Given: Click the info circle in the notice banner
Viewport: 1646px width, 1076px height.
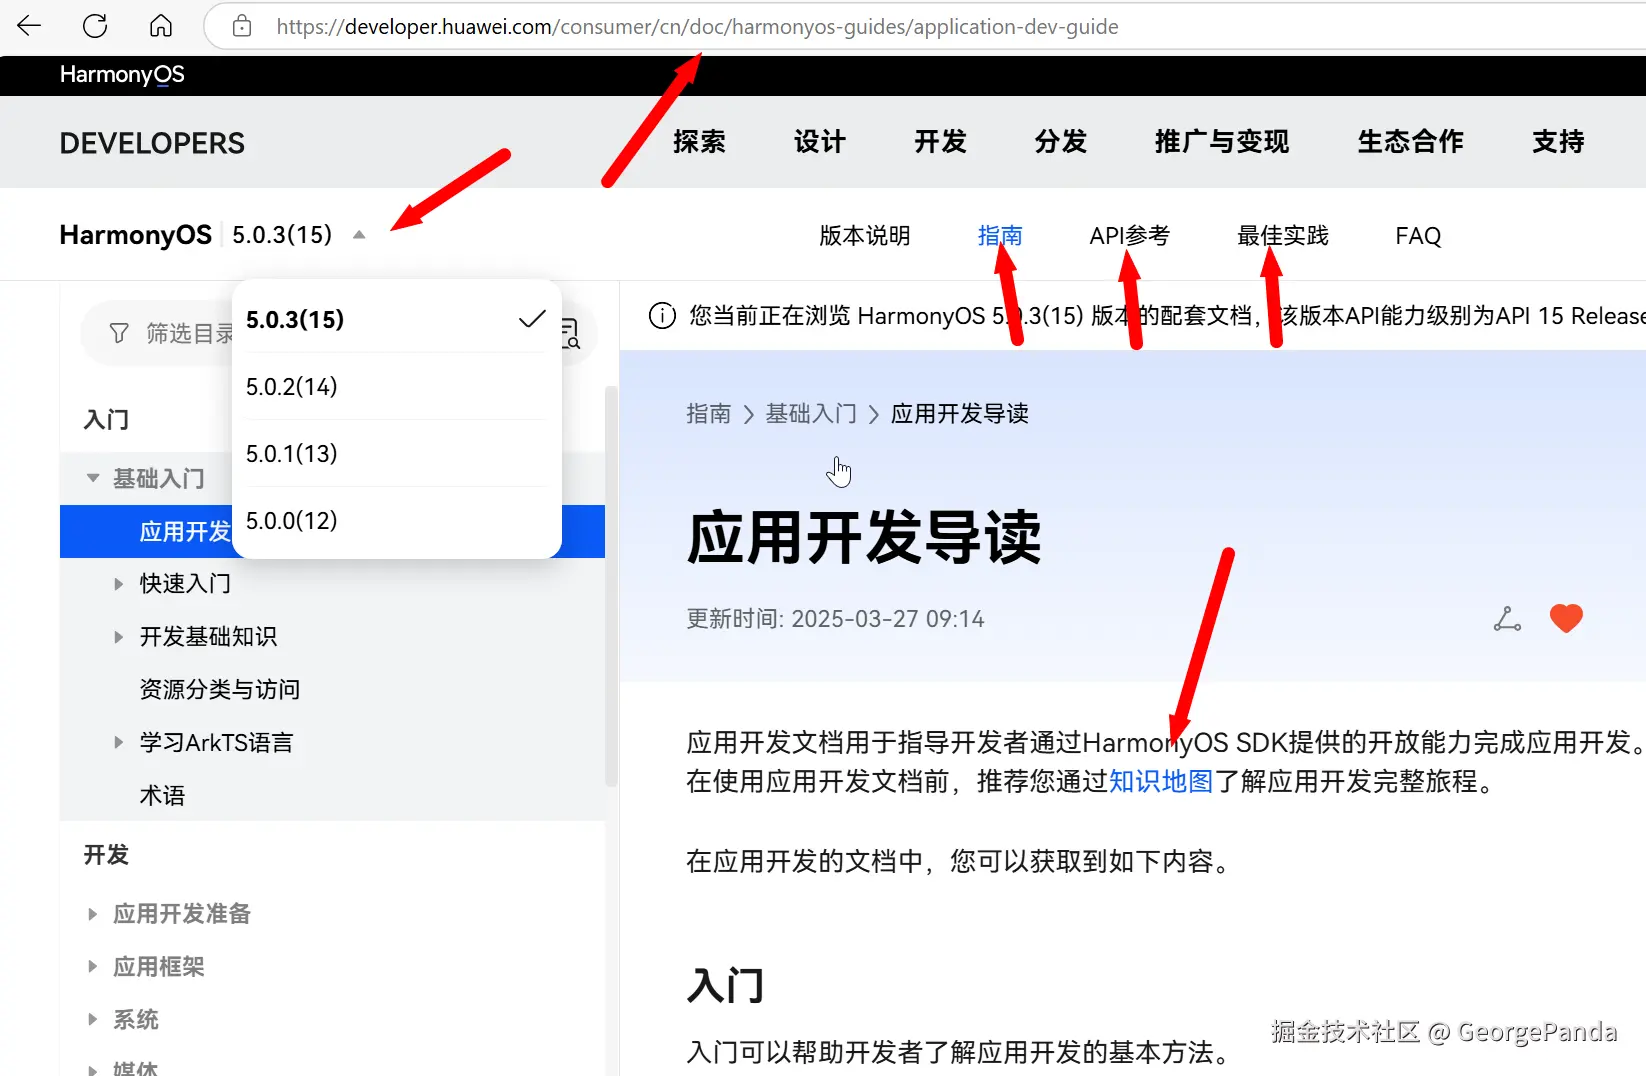Looking at the screenshot, I should point(661,315).
